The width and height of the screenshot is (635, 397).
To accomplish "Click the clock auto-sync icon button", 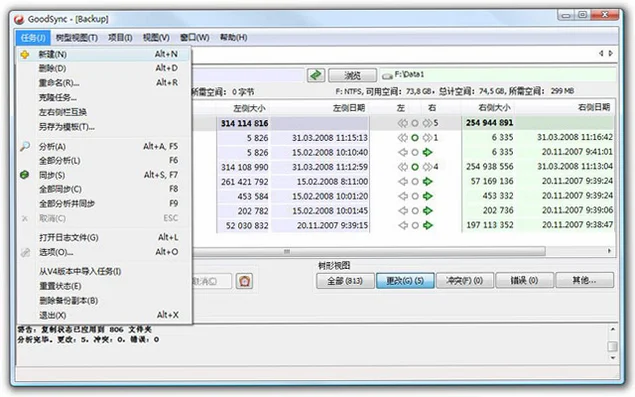I will [245, 281].
